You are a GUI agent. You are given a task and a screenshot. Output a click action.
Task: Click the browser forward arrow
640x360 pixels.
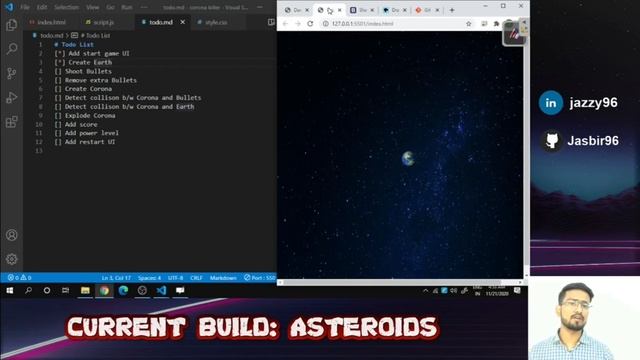point(298,24)
